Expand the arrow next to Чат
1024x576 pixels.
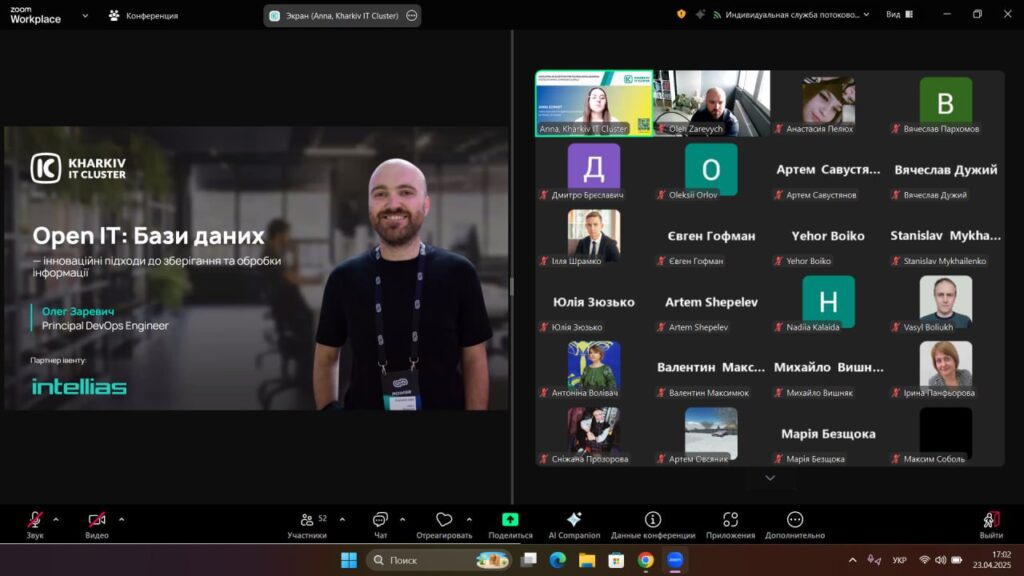click(402, 520)
